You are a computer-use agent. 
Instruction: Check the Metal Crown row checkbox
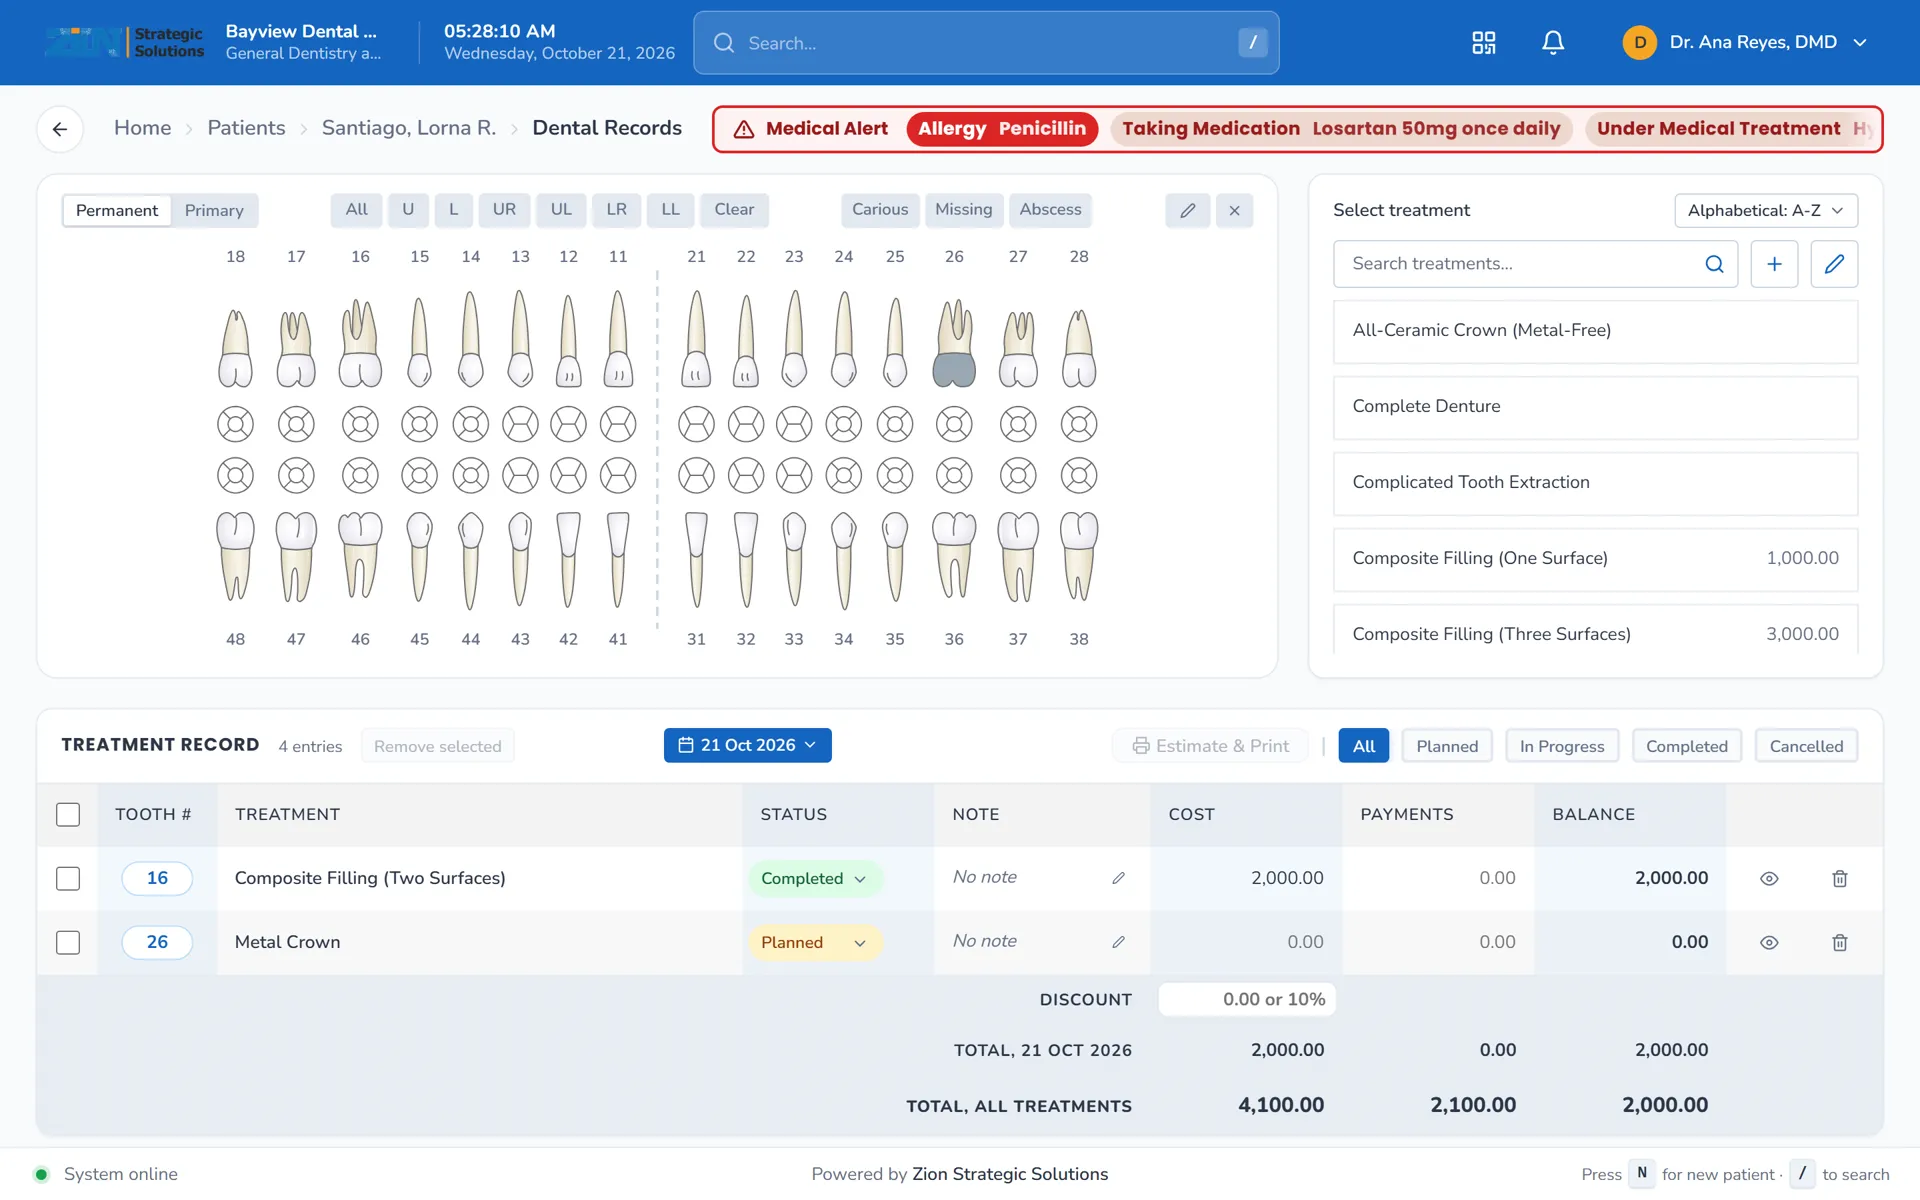point(68,942)
